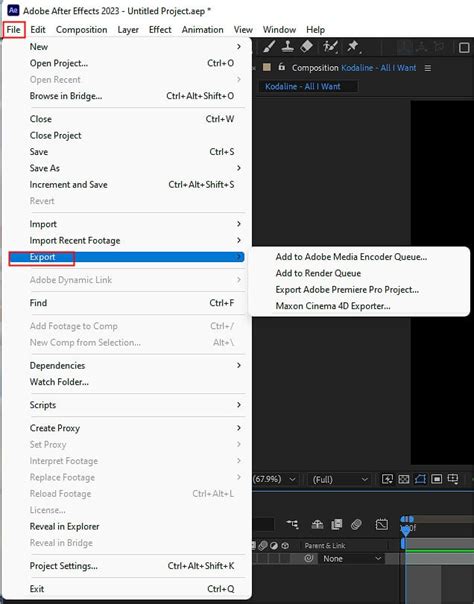This screenshot has width=474, height=604.
Task: Open the Composition menu in menu bar
Action: pos(82,30)
